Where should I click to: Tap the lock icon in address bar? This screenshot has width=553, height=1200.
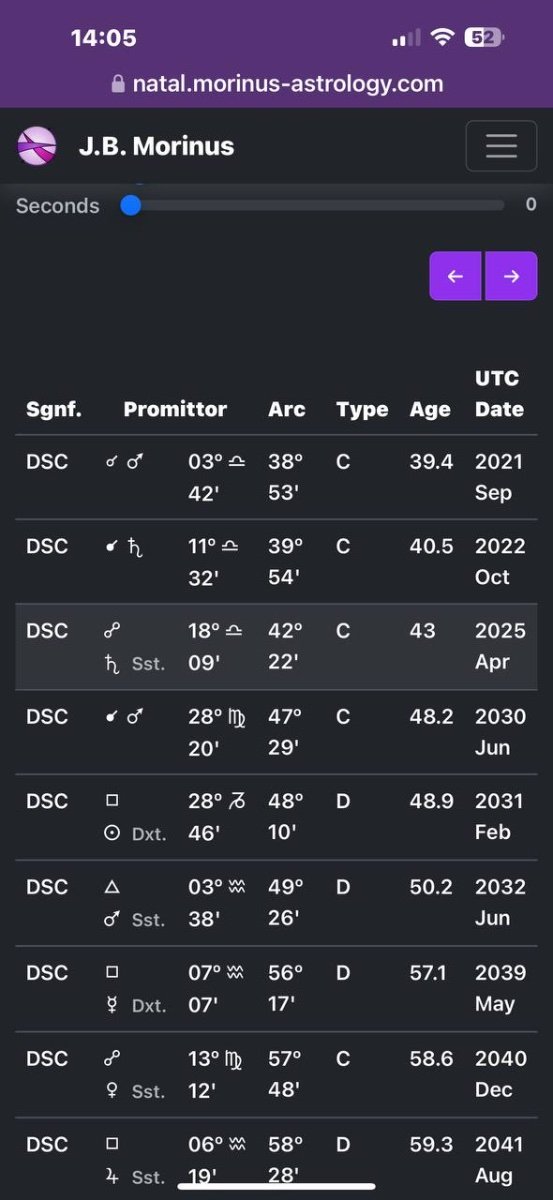[x=118, y=84]
